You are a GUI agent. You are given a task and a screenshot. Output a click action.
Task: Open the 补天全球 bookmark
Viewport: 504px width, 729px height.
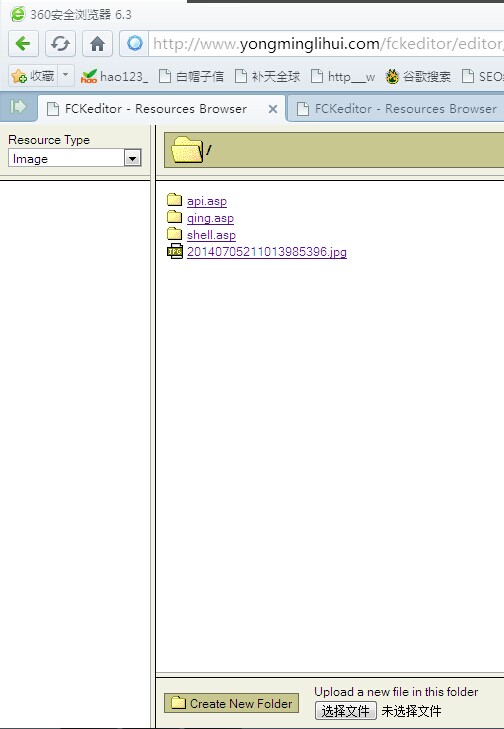pos(267,76)
